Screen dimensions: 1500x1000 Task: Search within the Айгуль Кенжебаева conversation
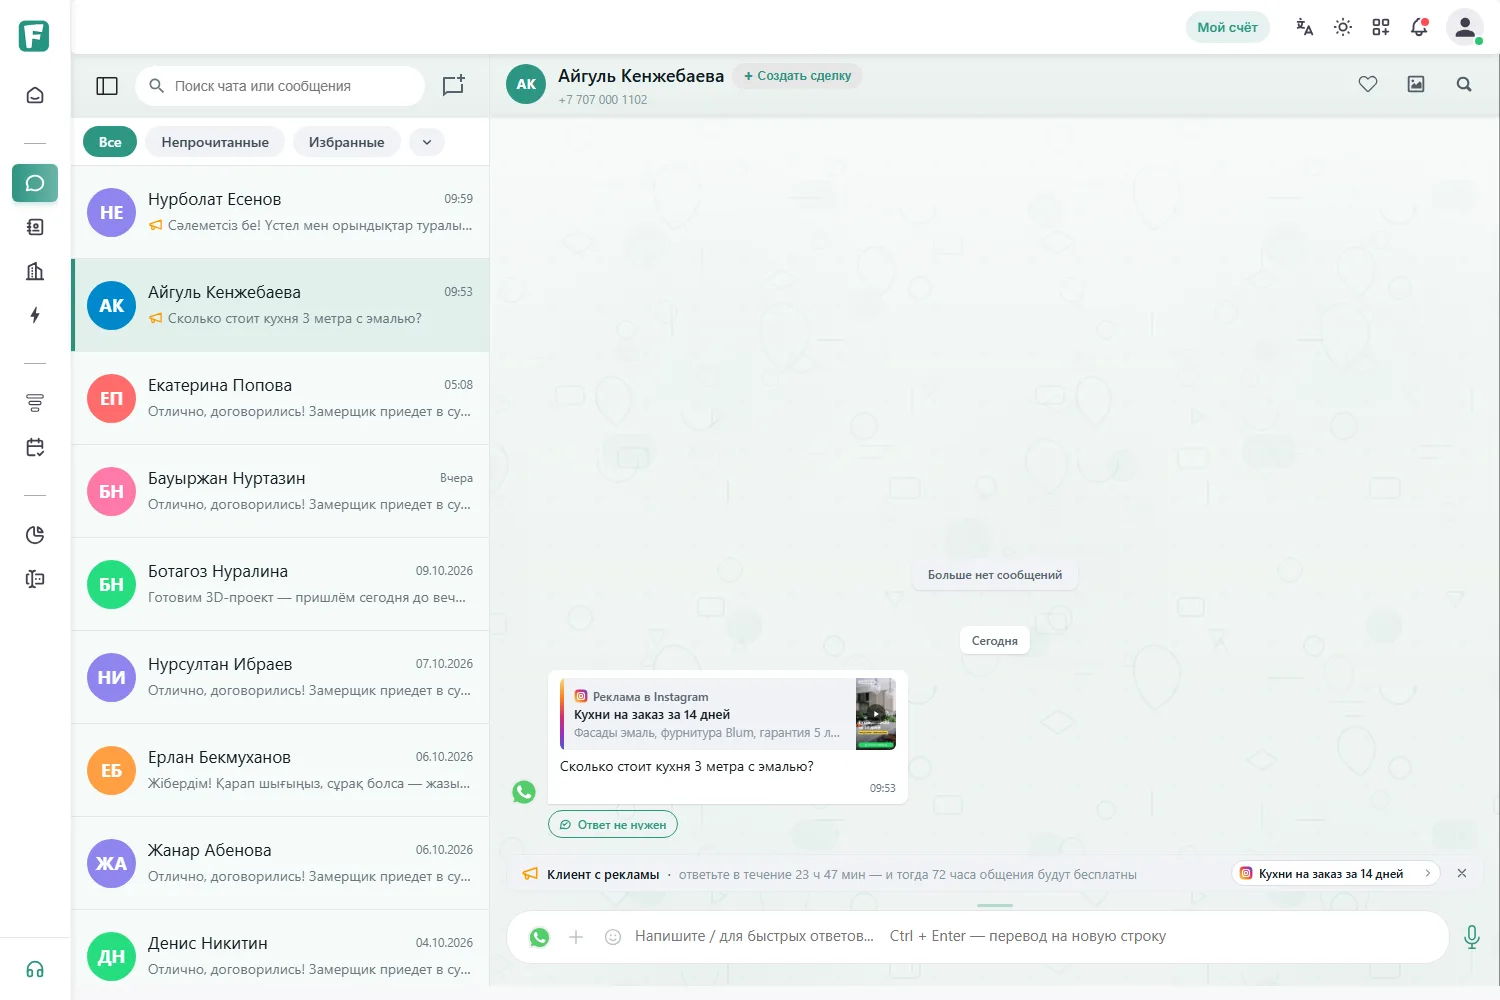[x=1464, y=84]
